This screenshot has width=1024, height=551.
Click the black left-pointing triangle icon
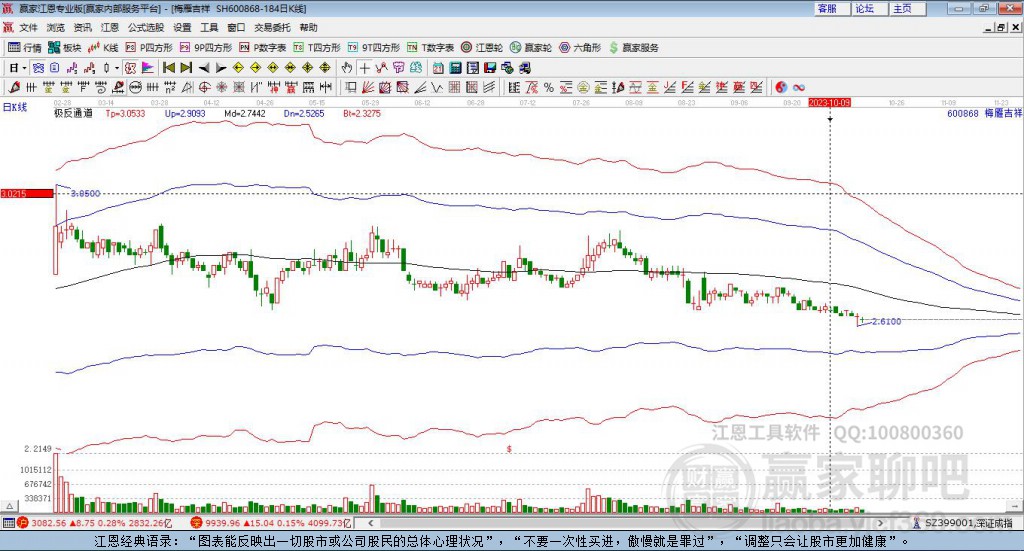pyautogui.click(x=204, y=68)
